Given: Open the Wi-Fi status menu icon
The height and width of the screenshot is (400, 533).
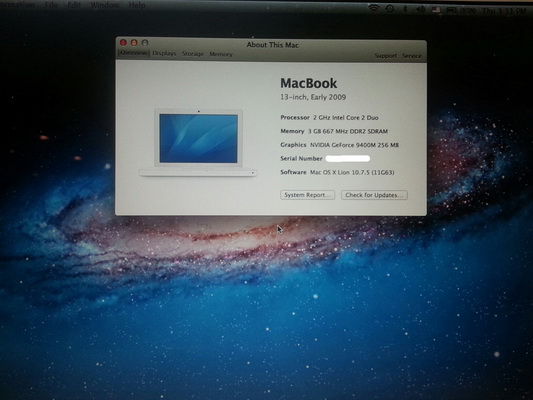Looking at the screenshot, I should coord(374,9).
